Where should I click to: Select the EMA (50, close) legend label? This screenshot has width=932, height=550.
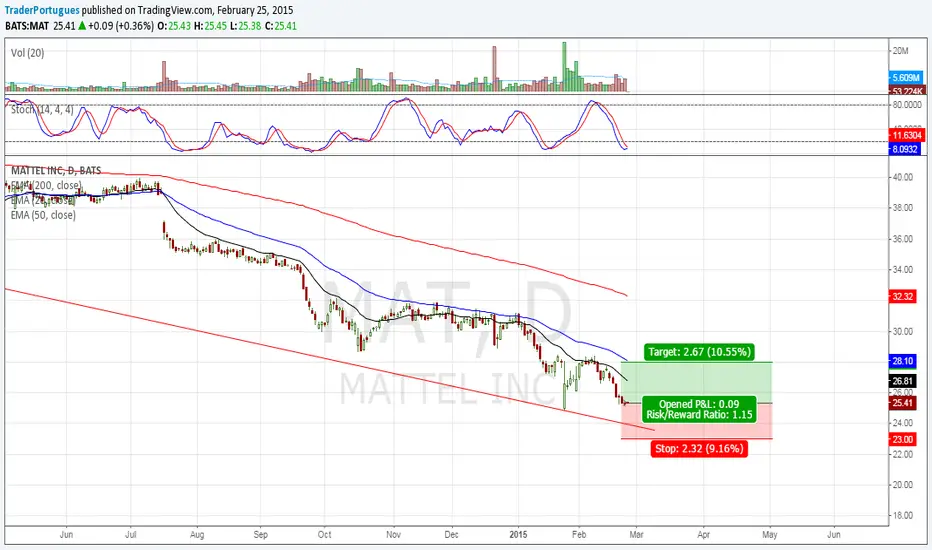point(43,215)
